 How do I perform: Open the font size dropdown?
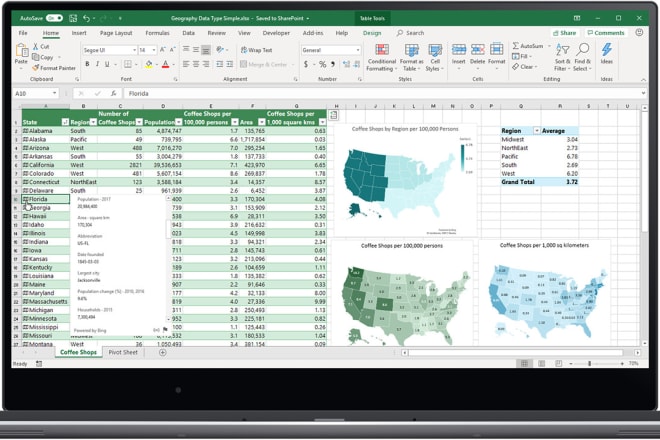(x=154, y=50)
